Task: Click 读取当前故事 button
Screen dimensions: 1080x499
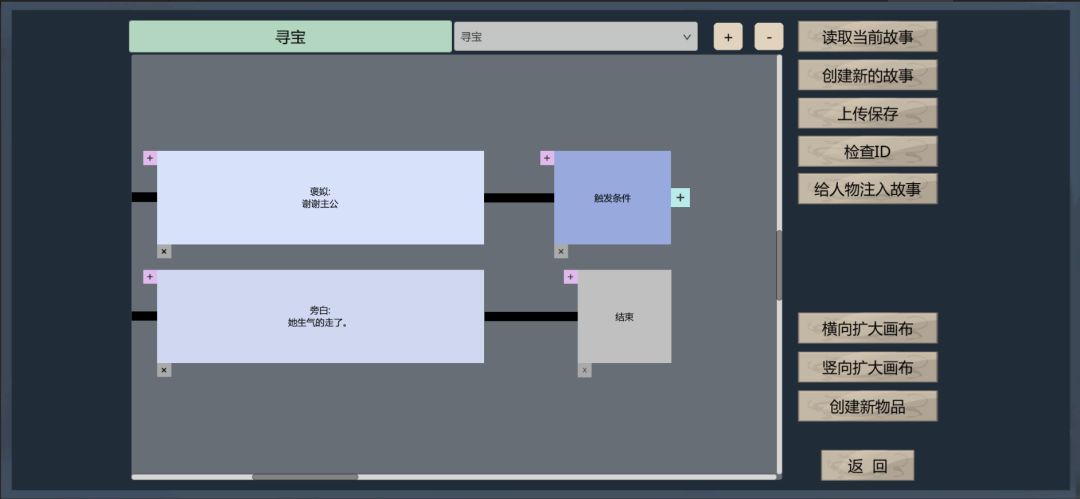Action: (867, 37)
